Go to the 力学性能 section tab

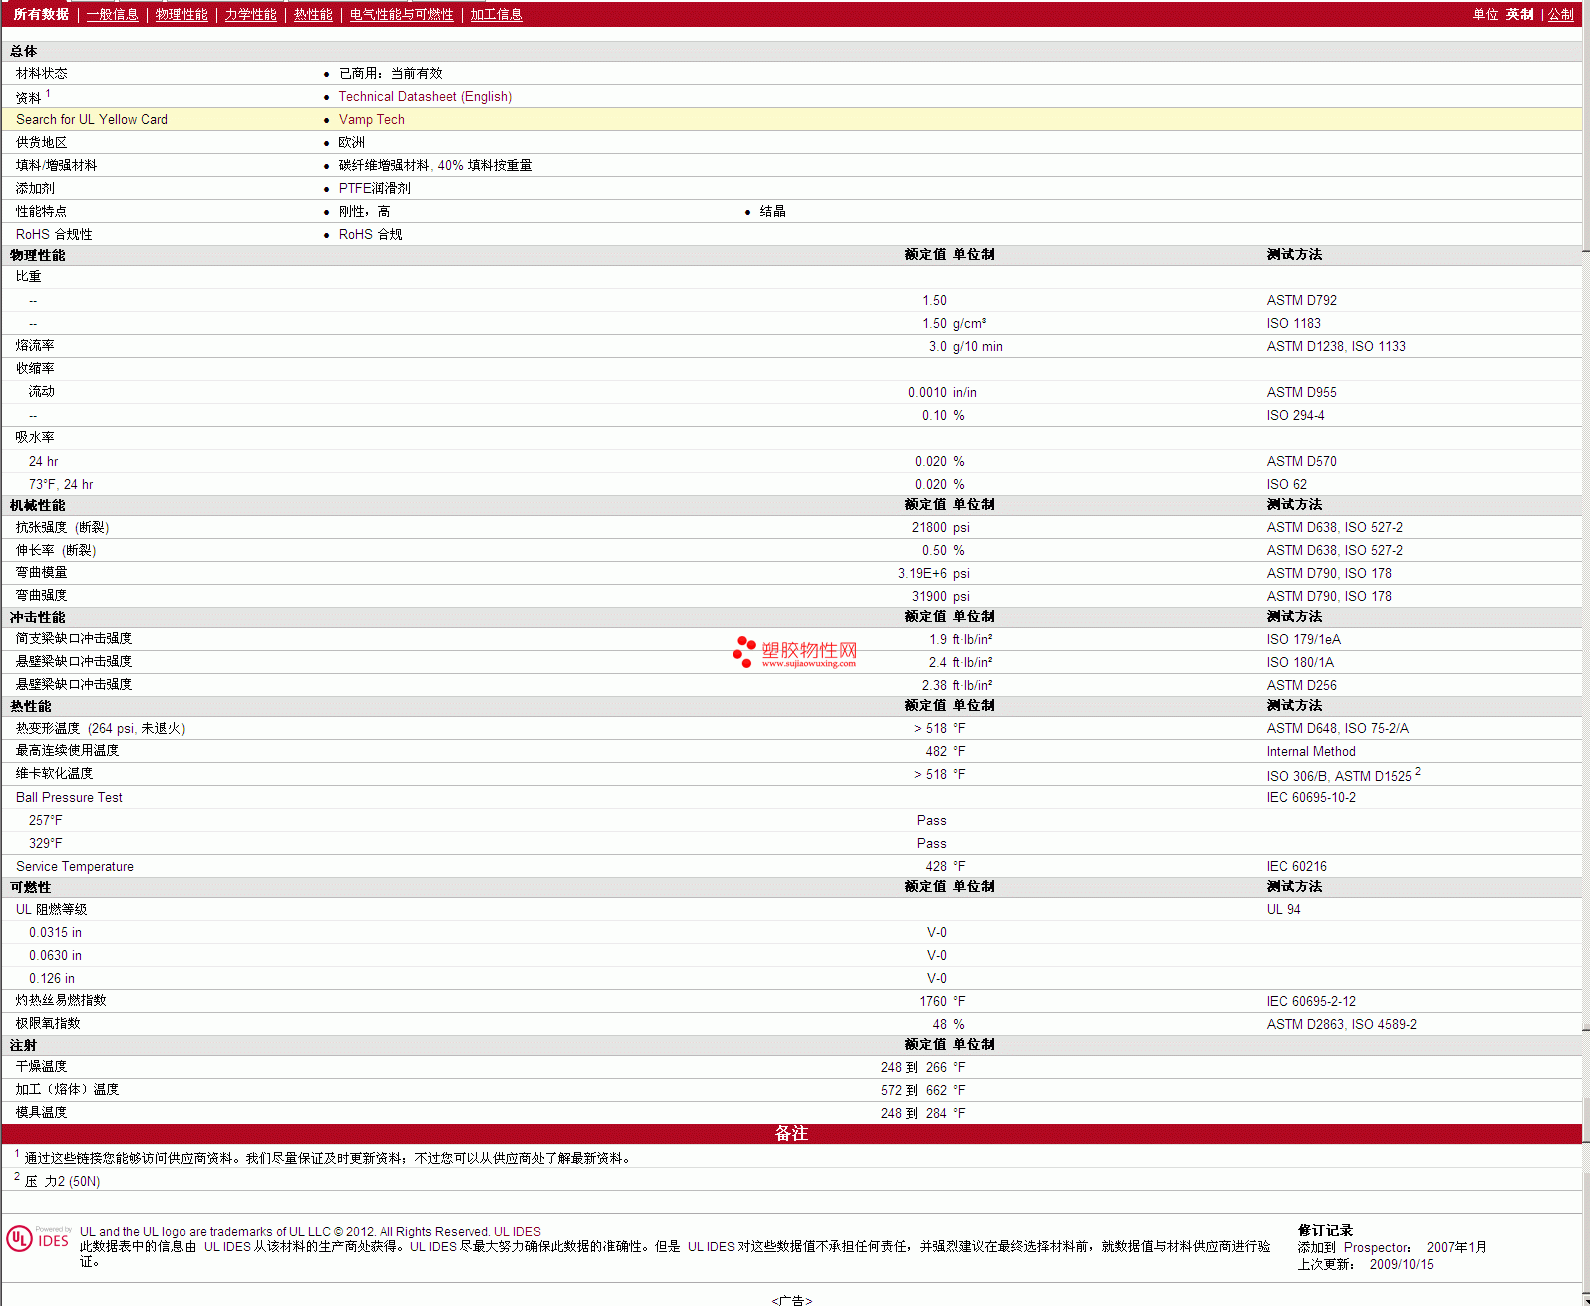tap(250, 14)
